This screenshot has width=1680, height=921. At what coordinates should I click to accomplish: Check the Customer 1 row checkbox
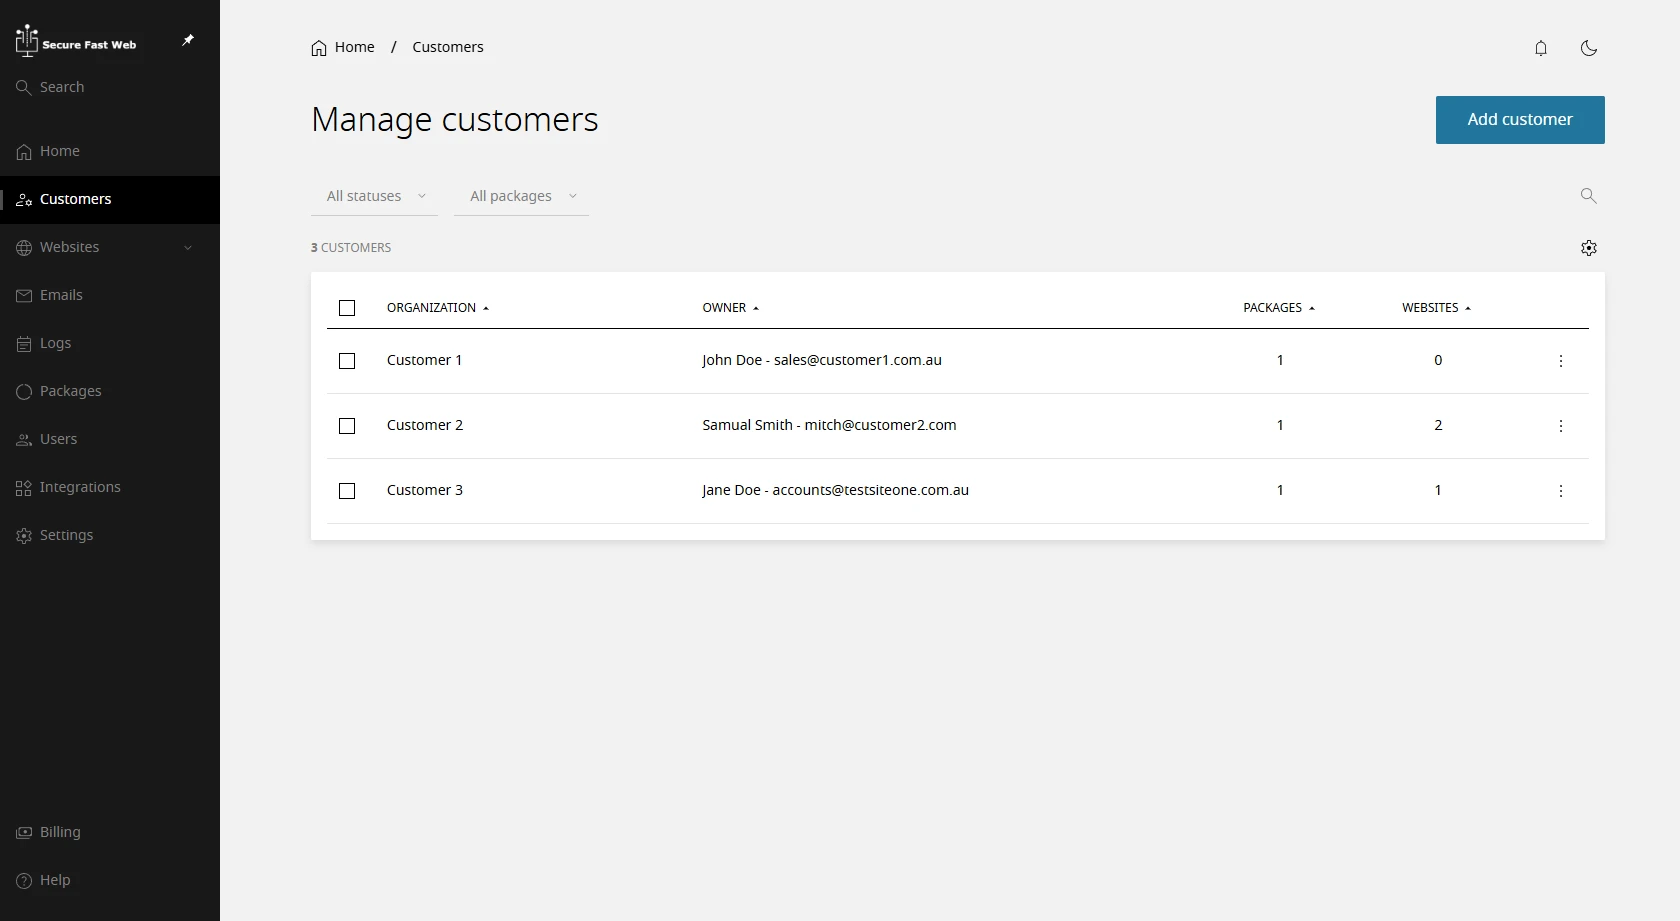[347, 361]
